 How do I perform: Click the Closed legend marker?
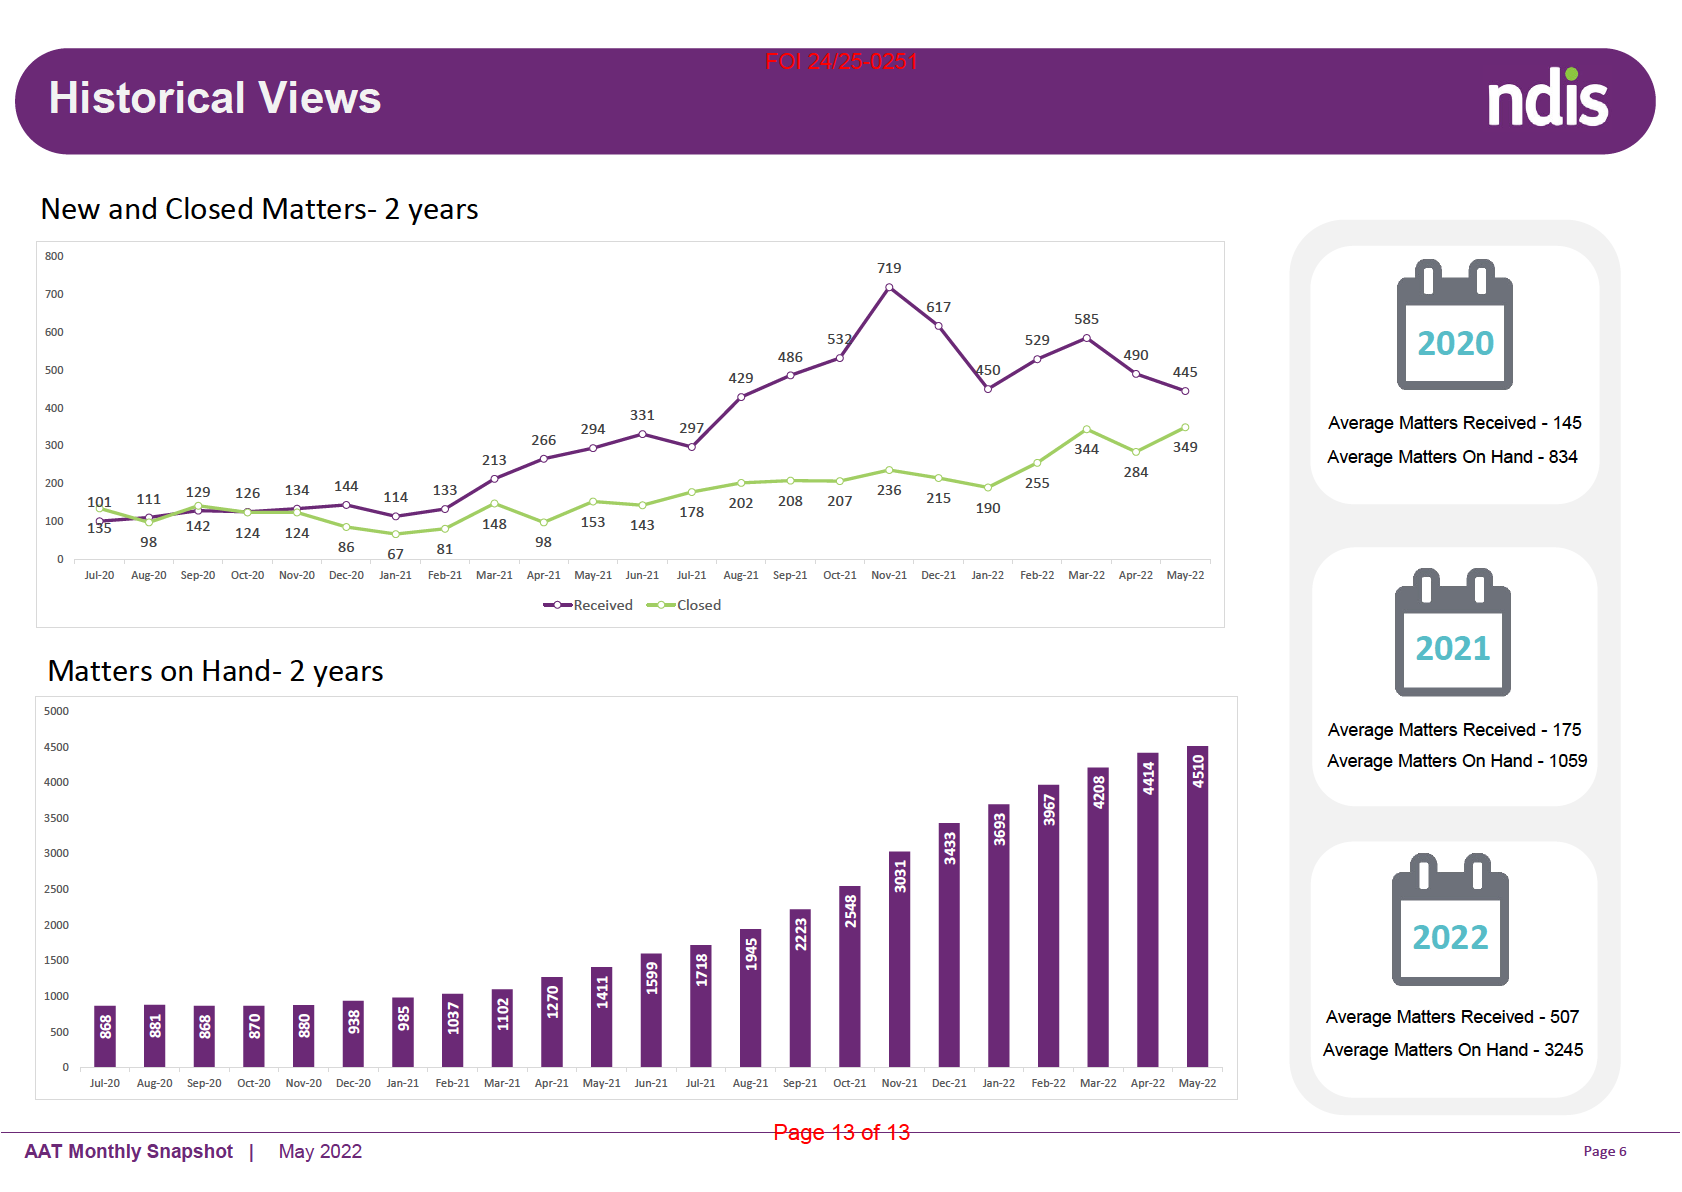pyautogui.click(x=661, y=605)
